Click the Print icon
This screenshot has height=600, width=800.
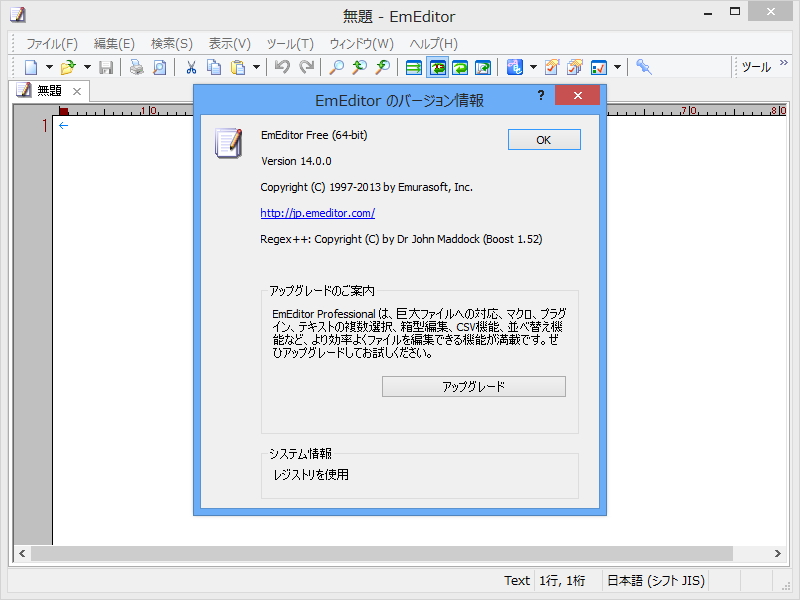coord(134,67)
